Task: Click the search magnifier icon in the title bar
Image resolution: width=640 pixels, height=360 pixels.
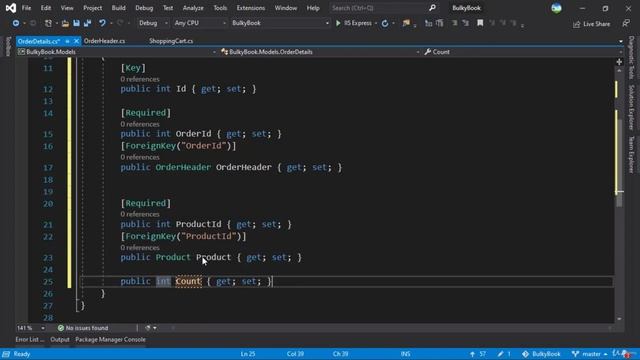Action: [x=432, y=8]
